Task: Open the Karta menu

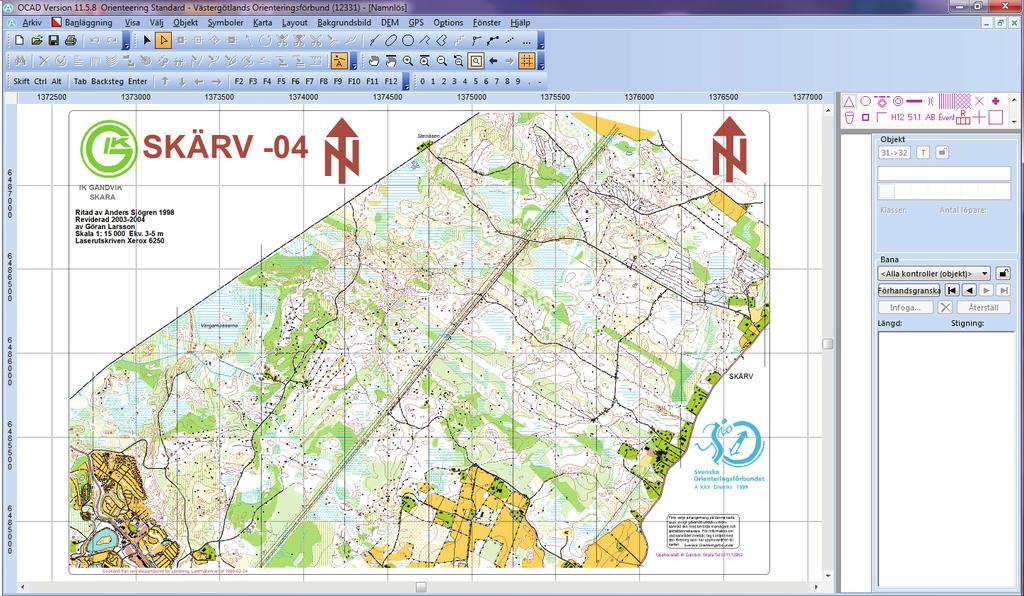Action: point(263,22)
